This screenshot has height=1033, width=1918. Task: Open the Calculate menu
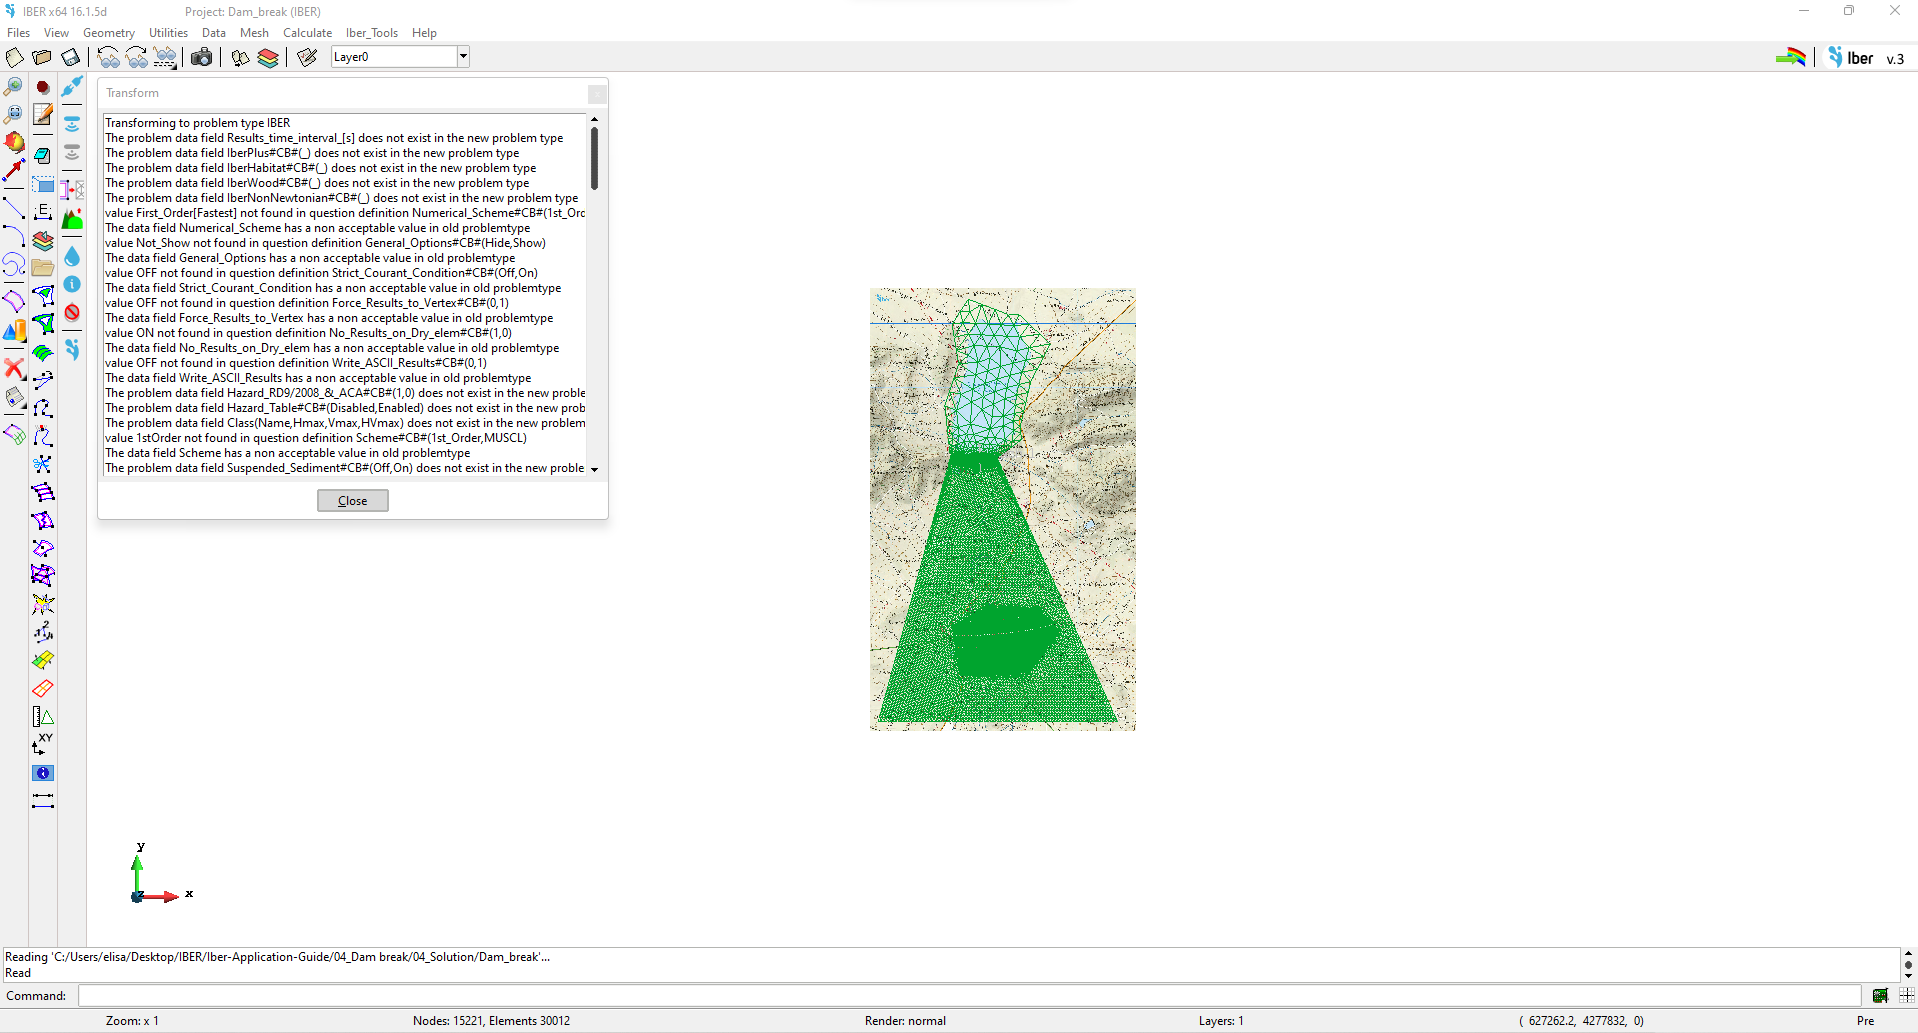[x=307, y=33]
